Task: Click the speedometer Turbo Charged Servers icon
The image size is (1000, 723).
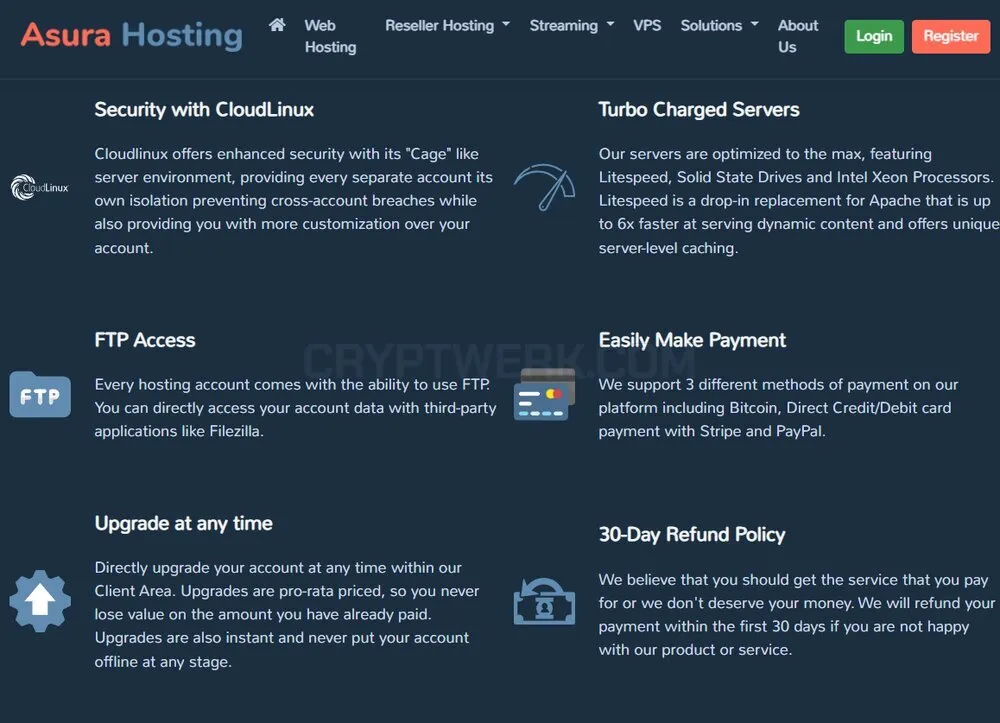Action: click(x=545, y=187)
